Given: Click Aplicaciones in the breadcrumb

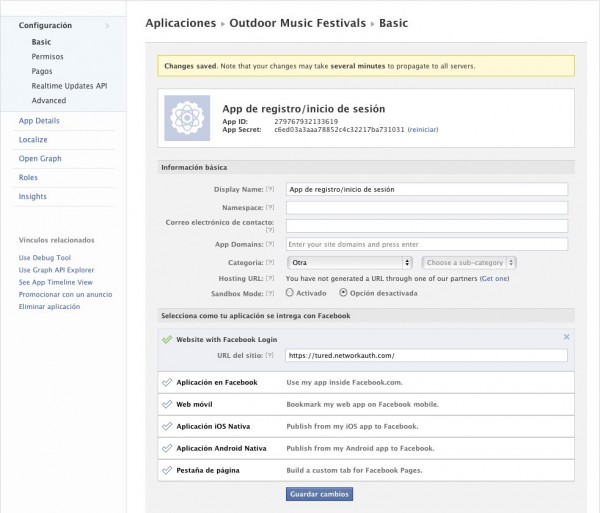Looking at the screenshot, I should click(x=181, y=23).
